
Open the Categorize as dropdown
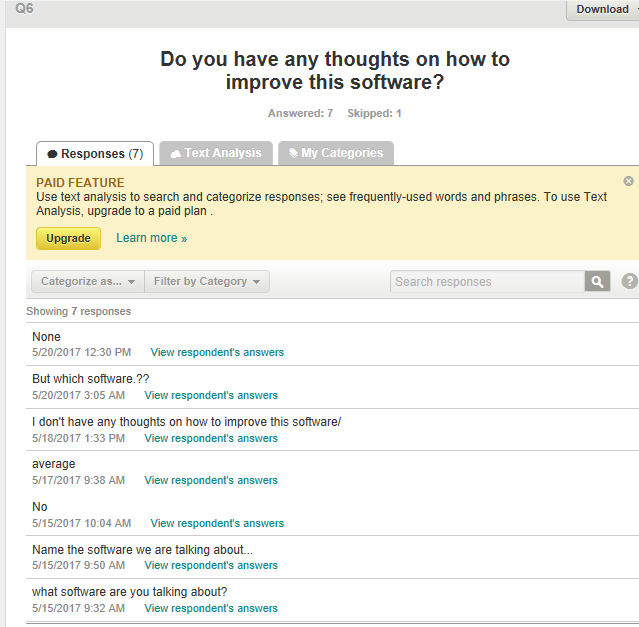tap(88, 282)
